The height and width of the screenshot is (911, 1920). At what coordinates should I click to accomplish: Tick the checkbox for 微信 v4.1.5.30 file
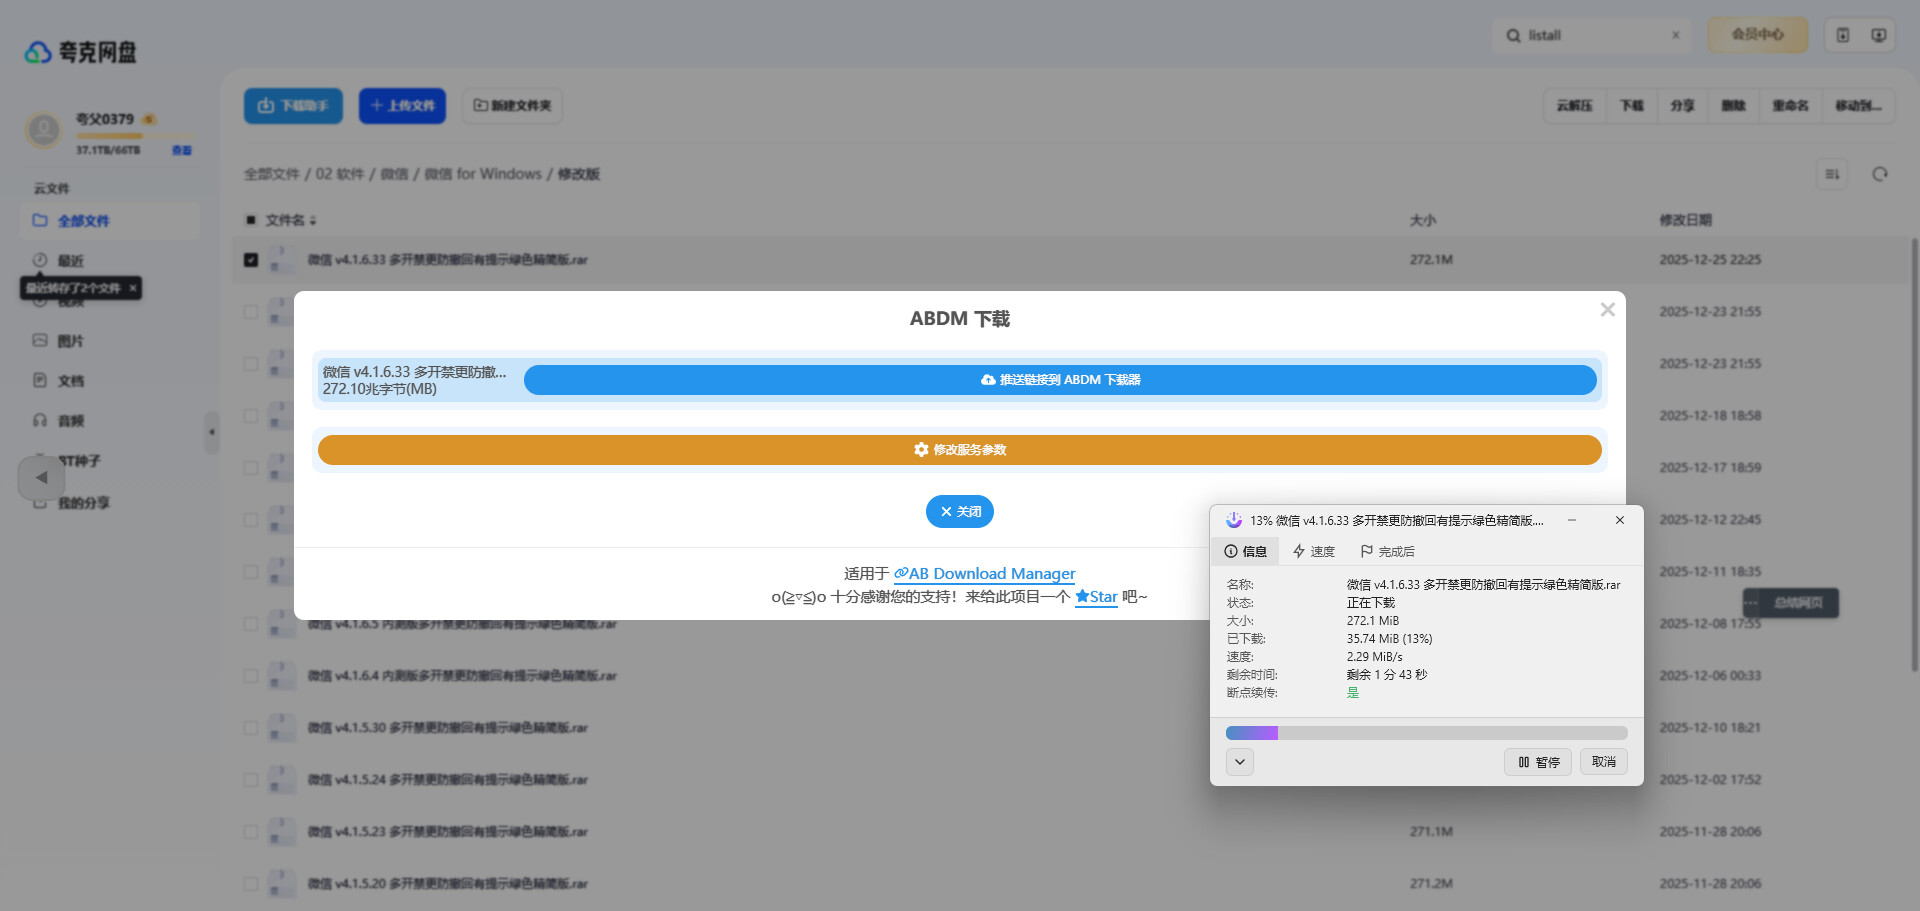[251, 728]
